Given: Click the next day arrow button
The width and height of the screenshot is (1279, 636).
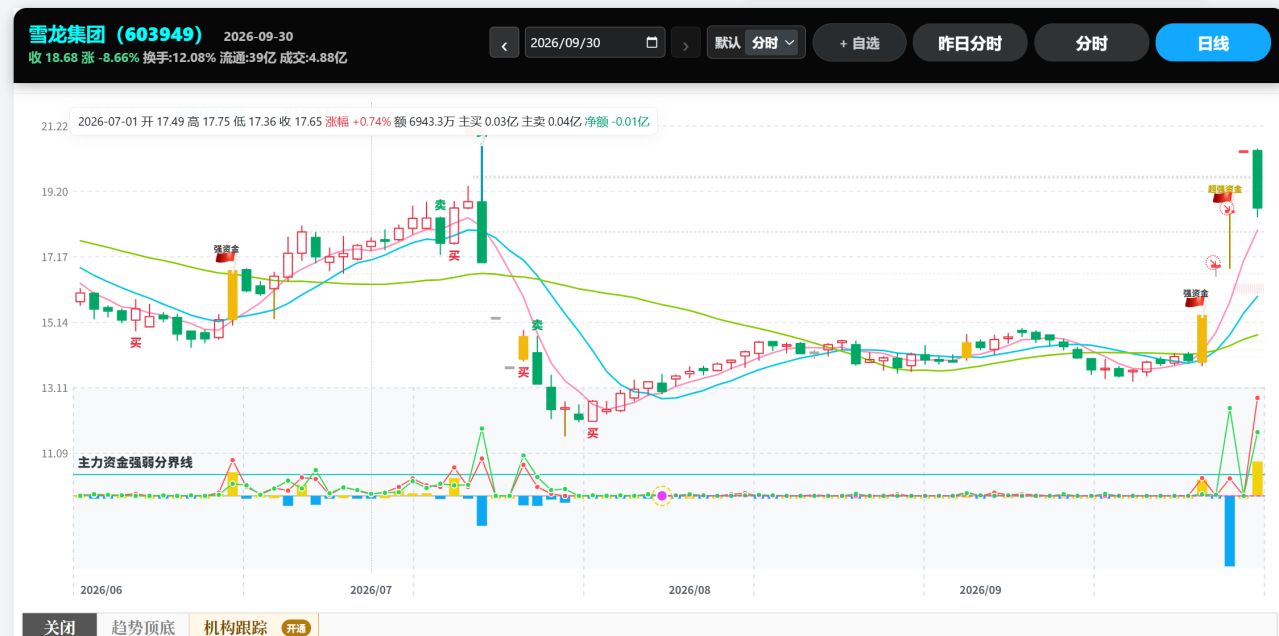Looking at the screenshot, I should pyautogui.click(x=686, y=43).
